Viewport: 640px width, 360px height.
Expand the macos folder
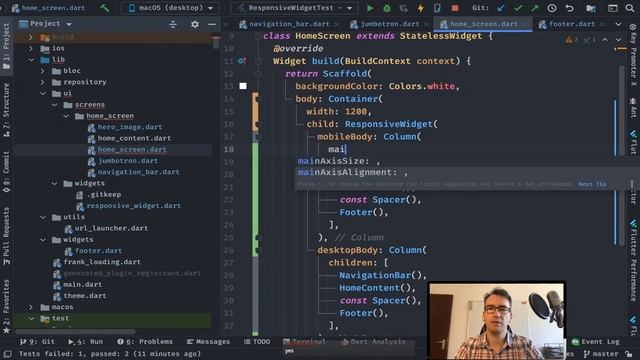pyautogui.click(x=31, y=307)
